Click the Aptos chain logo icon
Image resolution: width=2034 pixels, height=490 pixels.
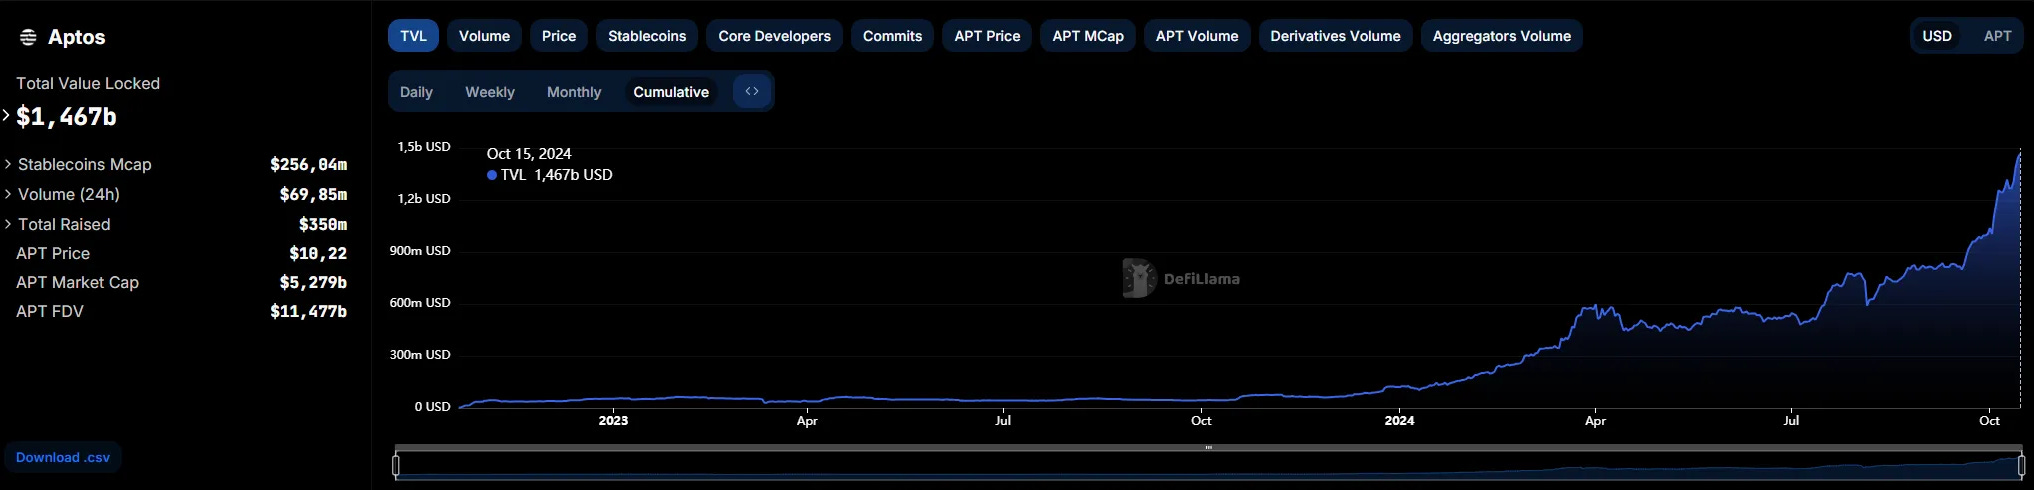tap(28, 37)
